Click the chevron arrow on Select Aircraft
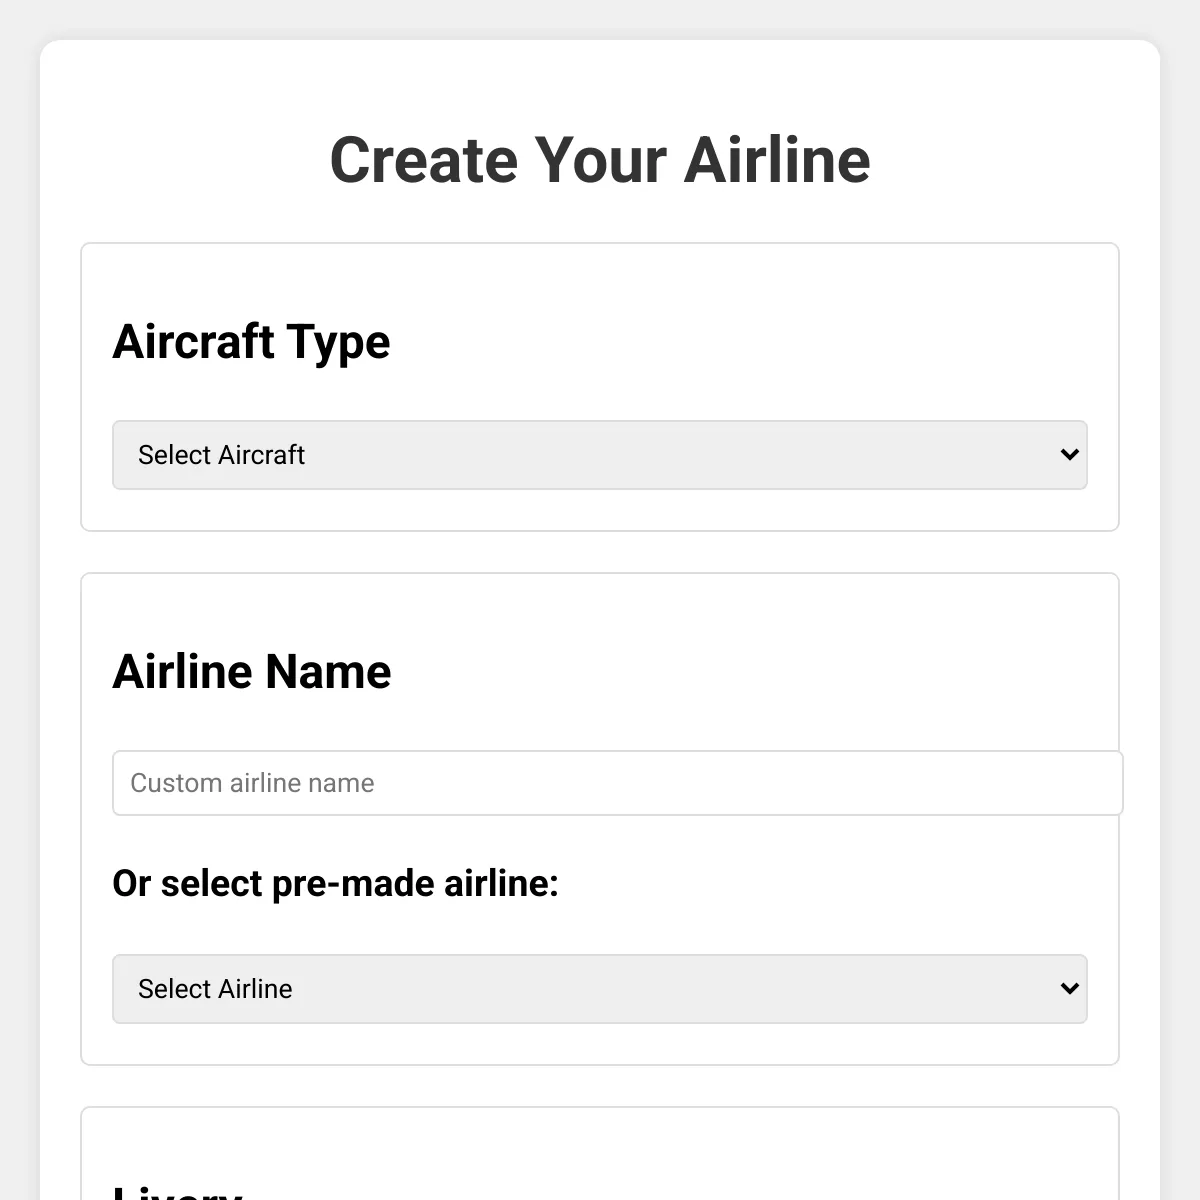 (x=1069, y=455)
